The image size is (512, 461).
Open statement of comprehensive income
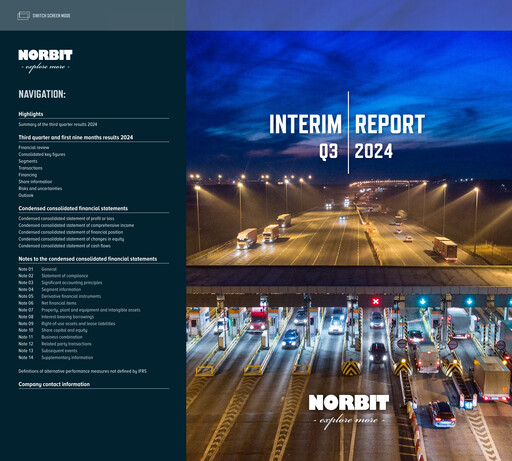click(76, 225)
